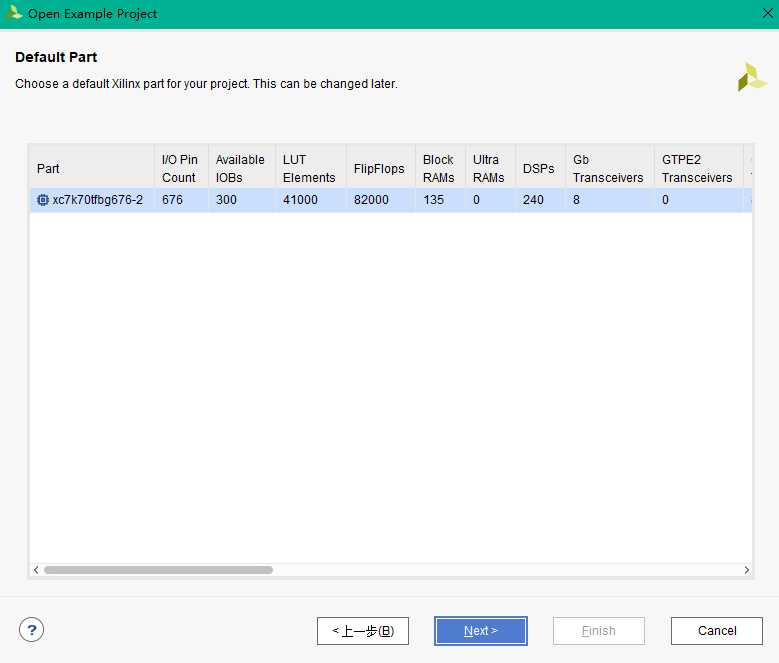This screenshot has width=779, height=663.
Task: Click the chip icon beside xc7k70tfbg676-2
Action: [43, 200]
